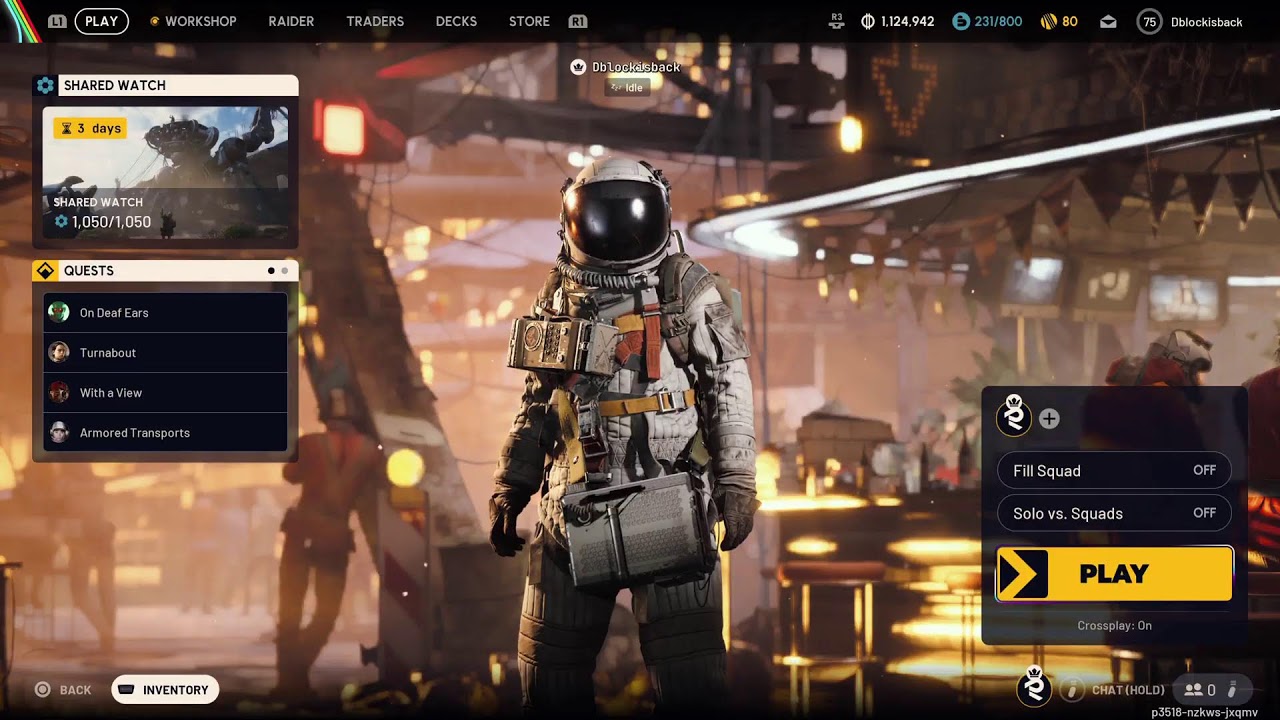1280x720 pixels.
Task: Start matchmaking with the yellow PLAY button
Action: [x=1114, y=574]
